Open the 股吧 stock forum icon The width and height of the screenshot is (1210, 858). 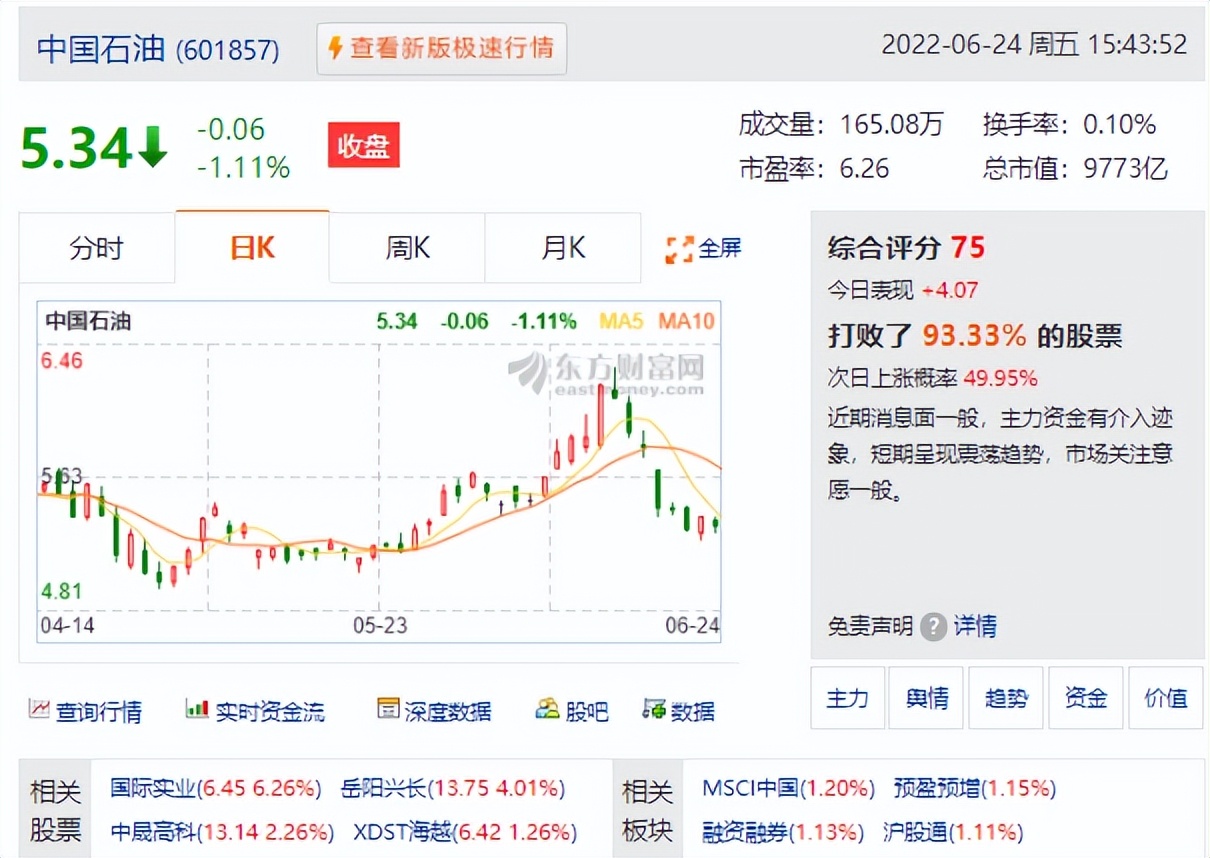coord(547,709)
